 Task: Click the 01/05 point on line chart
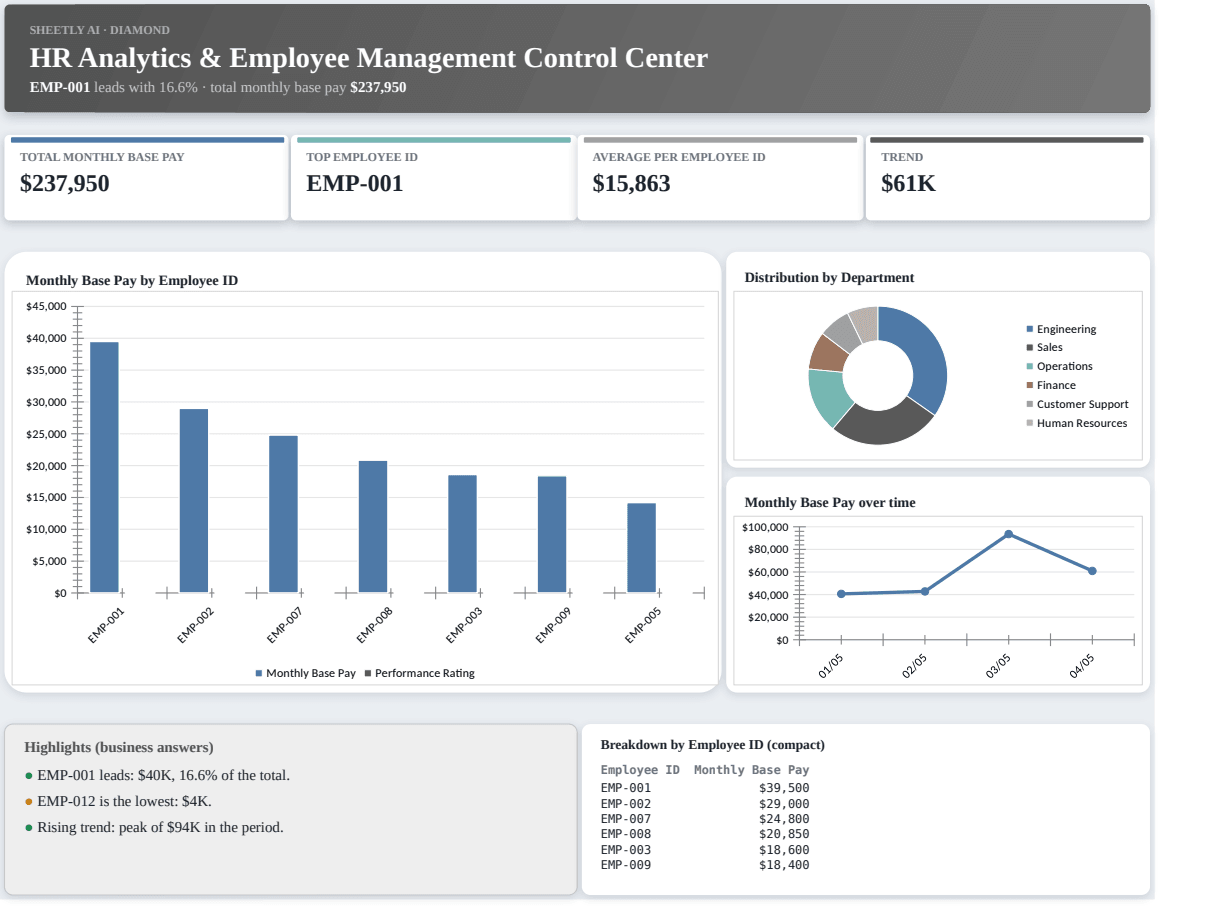tap(841, 594)
